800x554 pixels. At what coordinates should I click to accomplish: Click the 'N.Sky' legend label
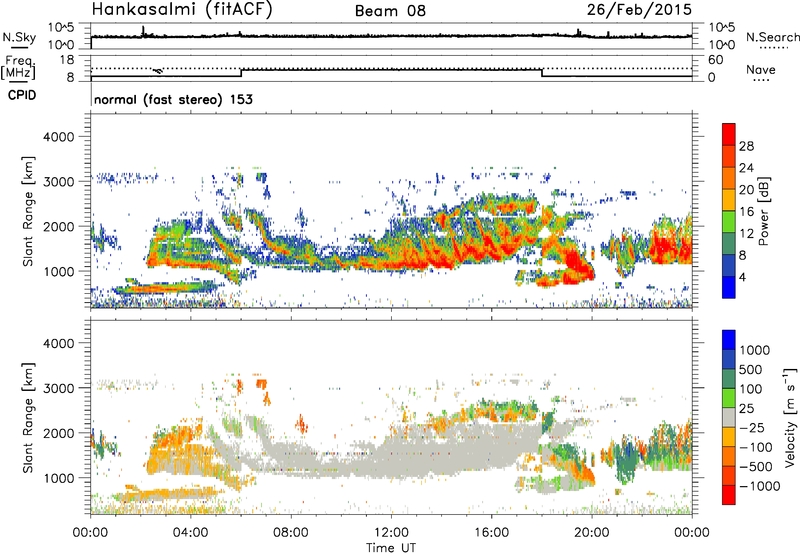(x=19, y=37)
